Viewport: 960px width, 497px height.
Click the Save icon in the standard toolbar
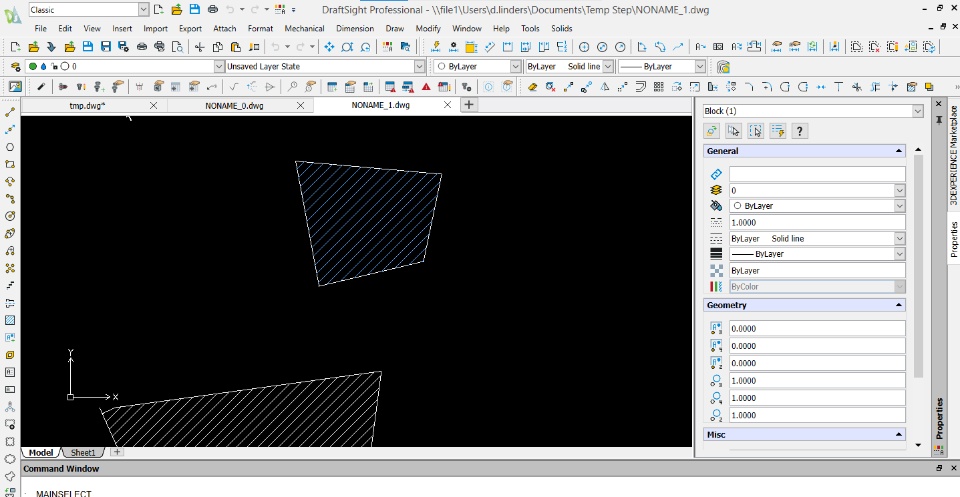click(x=88, y=47)
